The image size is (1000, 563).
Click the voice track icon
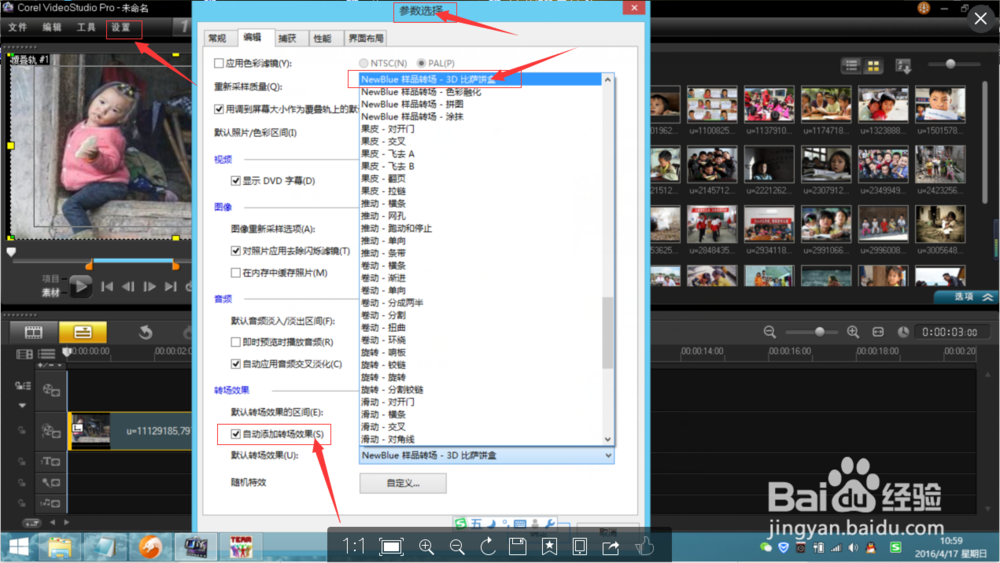[x=51, y=482]
